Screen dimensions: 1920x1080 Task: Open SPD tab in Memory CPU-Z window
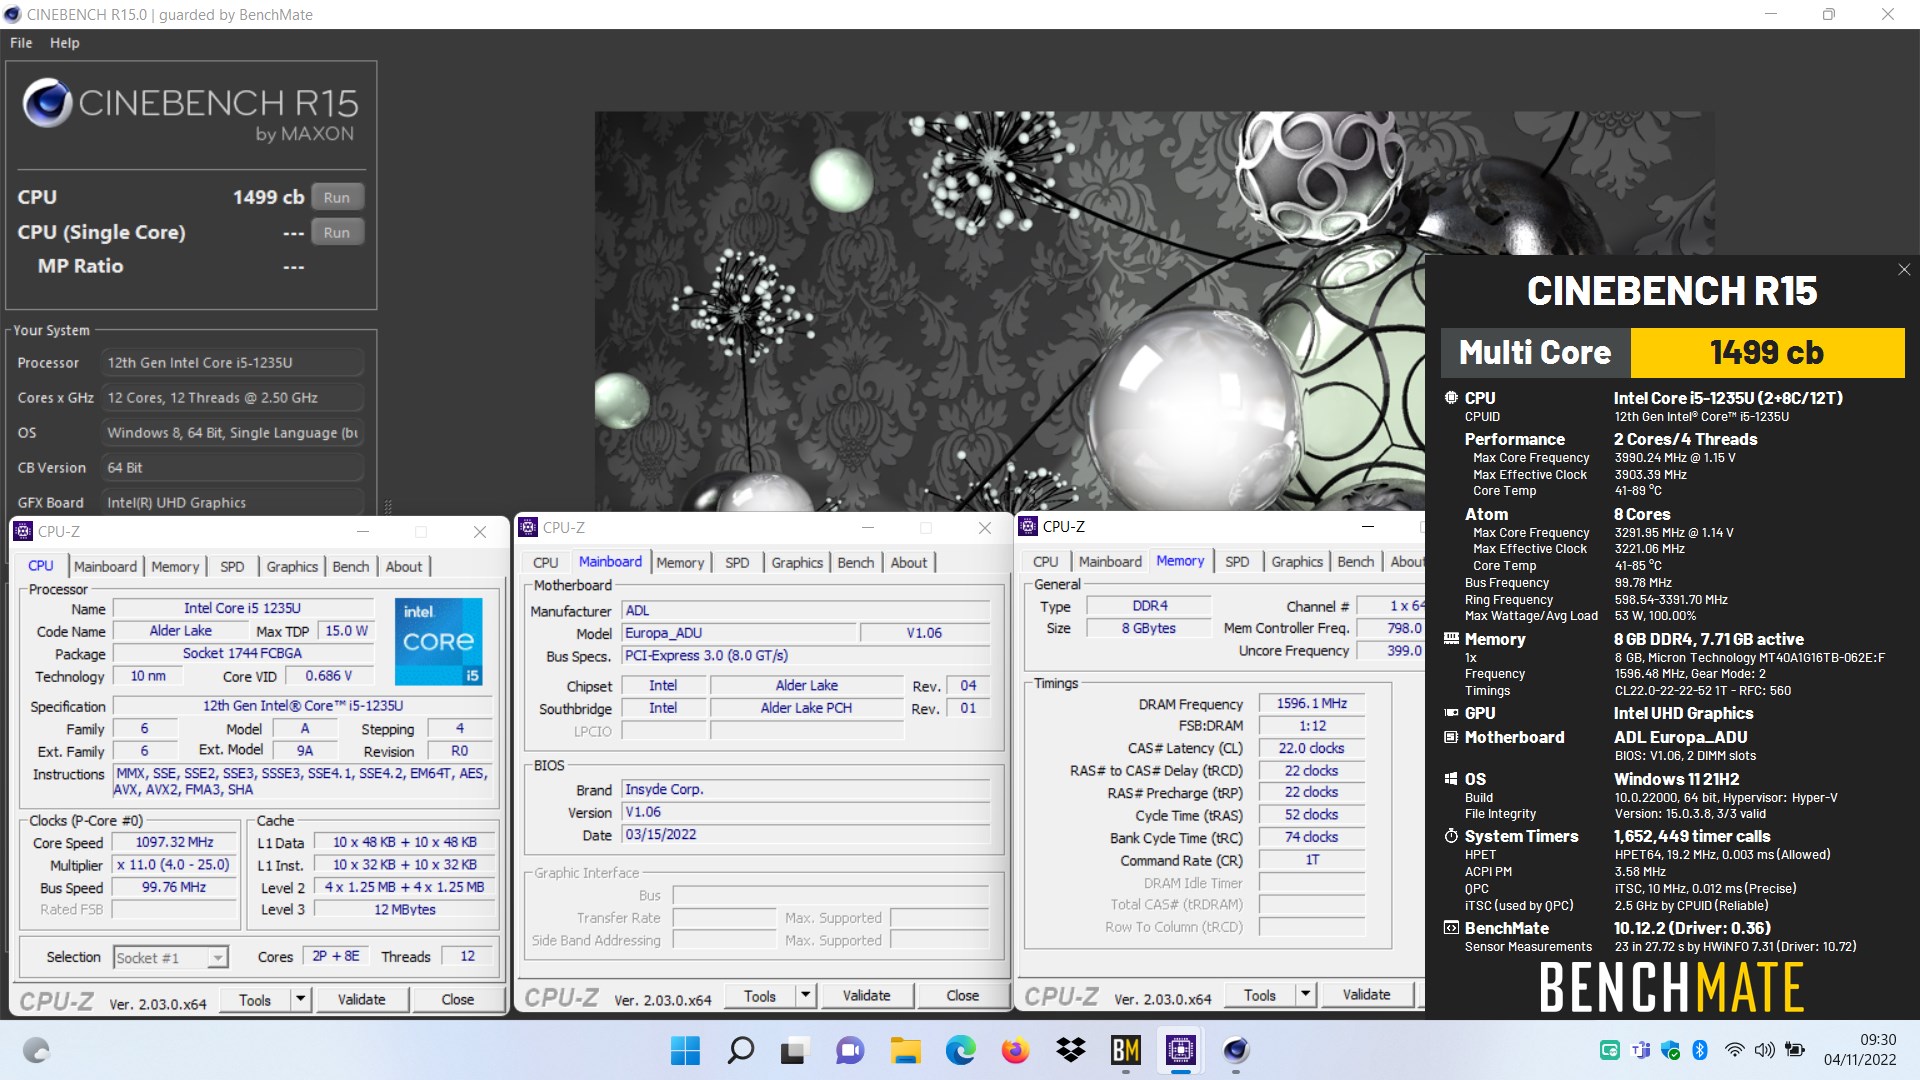(1237, 561)
